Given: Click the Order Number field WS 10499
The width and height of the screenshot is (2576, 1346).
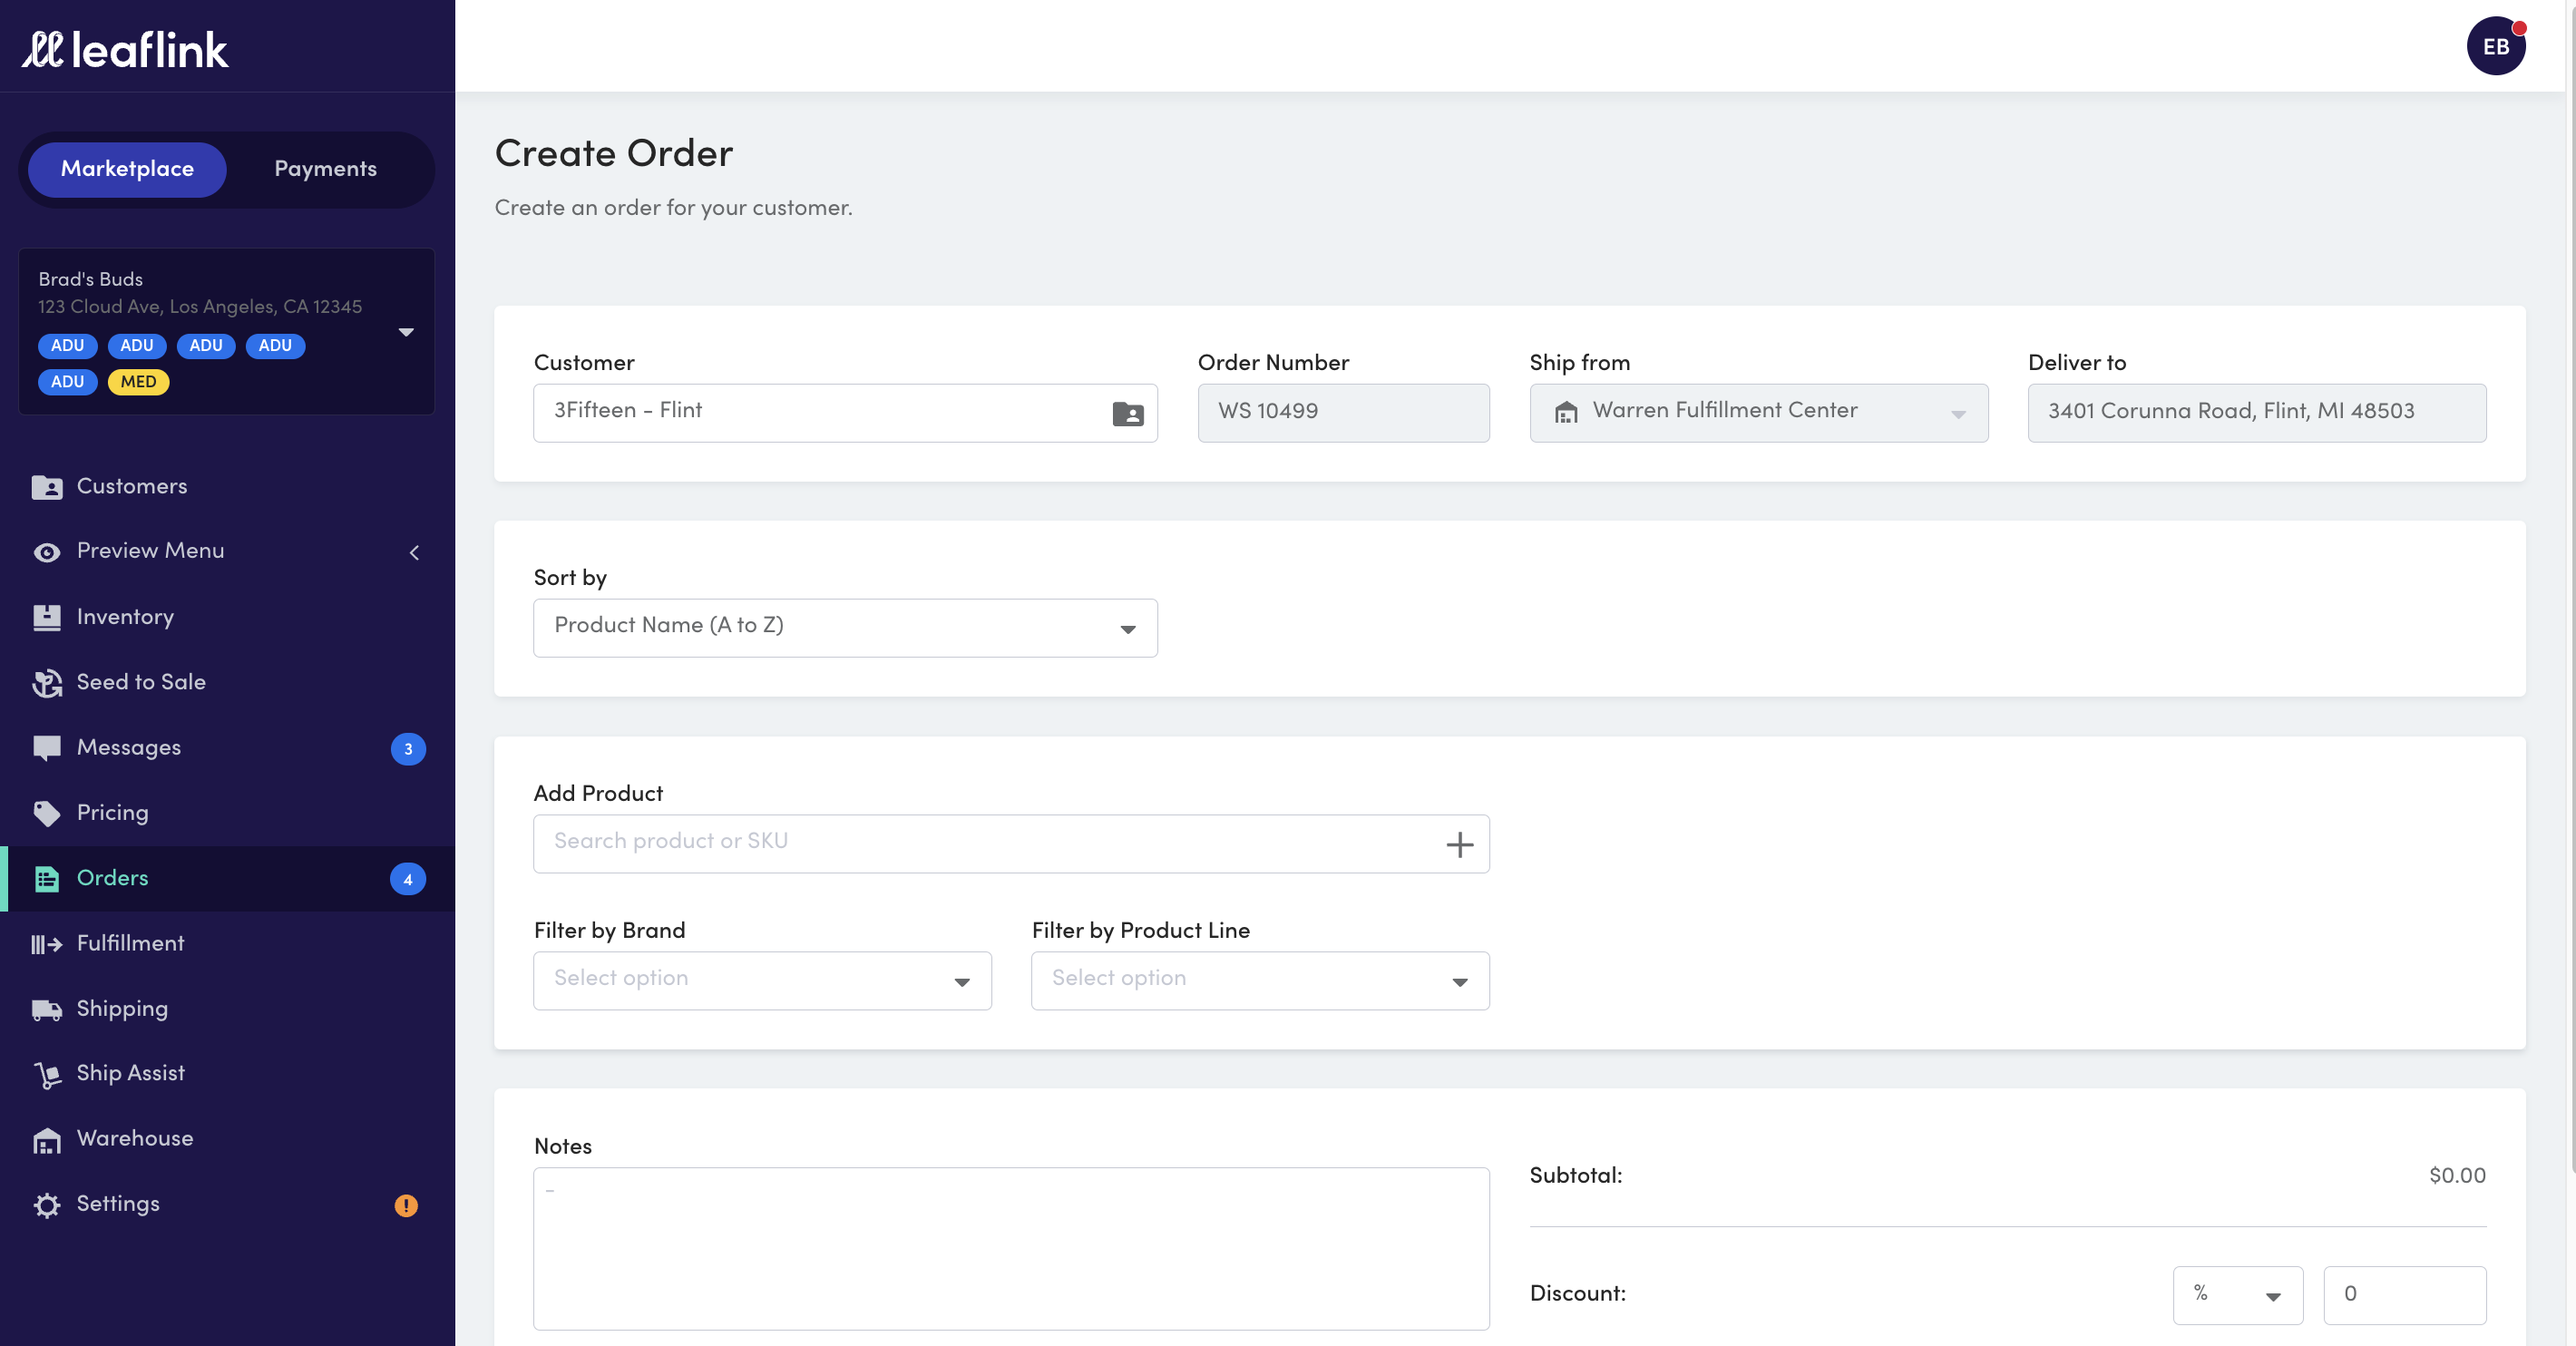Looking at the screenshot, I should [1343, 413].
